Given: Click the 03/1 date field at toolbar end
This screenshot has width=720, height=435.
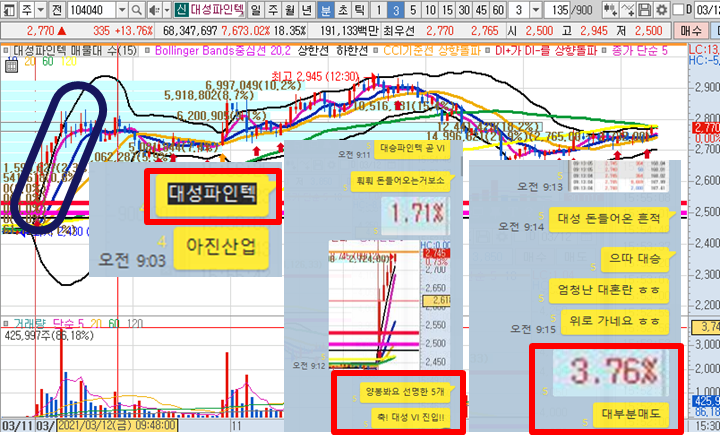Looking at the screenshot, I should pyautogui.click(x=708, y=10).
